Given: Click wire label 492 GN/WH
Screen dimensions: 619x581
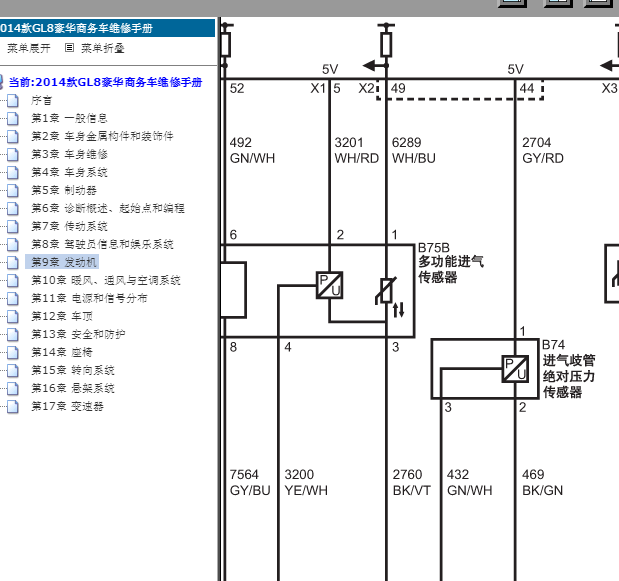Looking at the screenshot, I should (x=252, y=150).
